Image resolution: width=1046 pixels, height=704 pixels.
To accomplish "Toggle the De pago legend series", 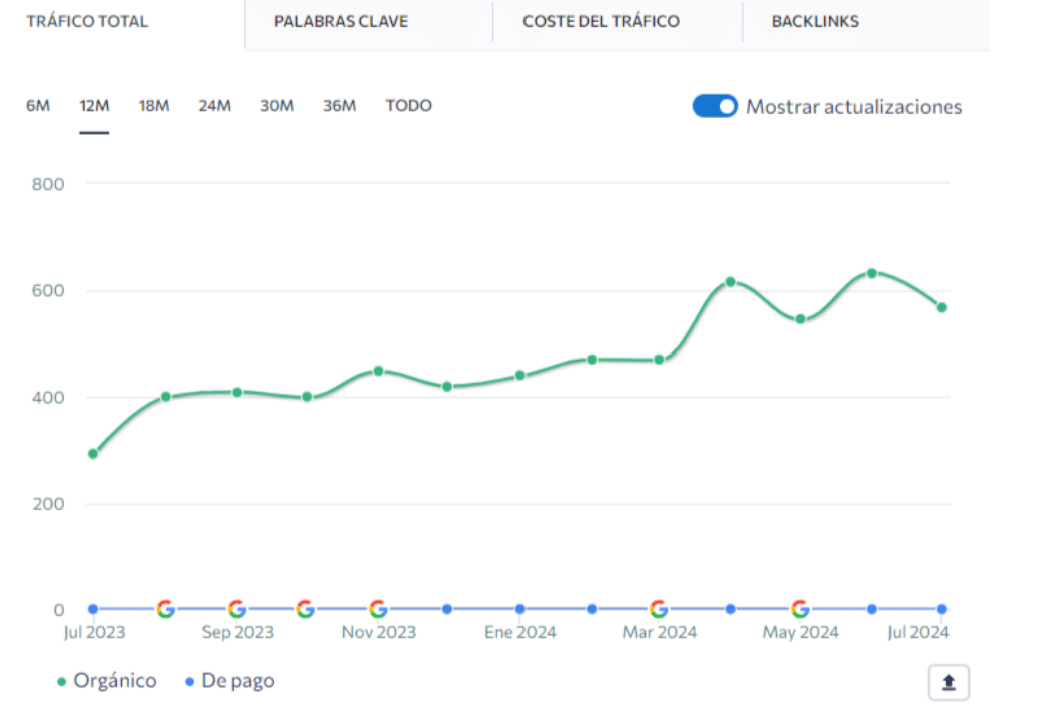I will coord(230,681).
